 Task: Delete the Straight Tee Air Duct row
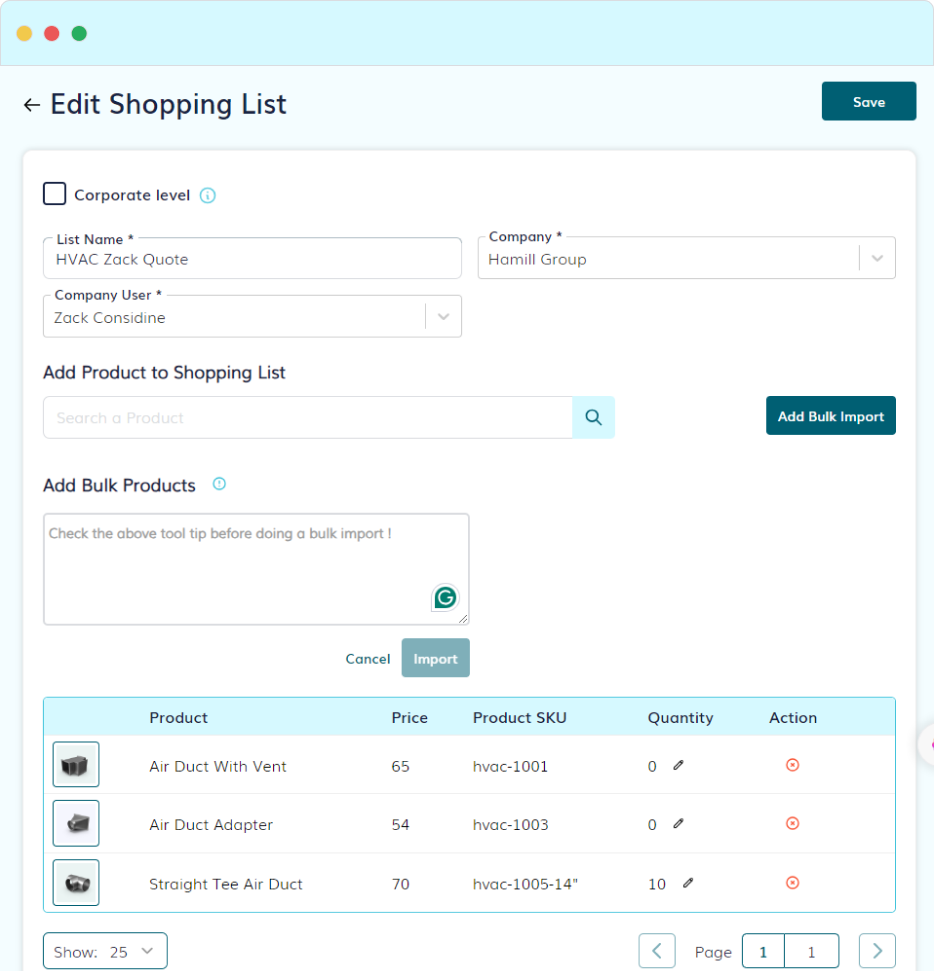(792, 883)
